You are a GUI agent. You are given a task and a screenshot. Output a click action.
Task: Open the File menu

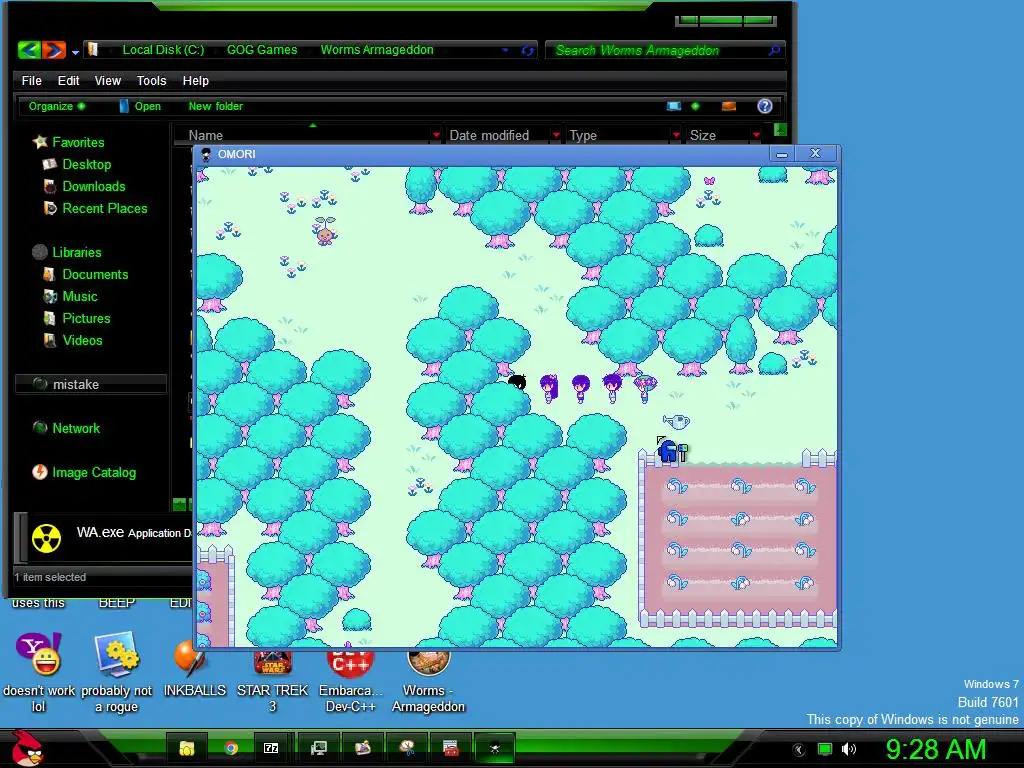(x=31, y=80)
